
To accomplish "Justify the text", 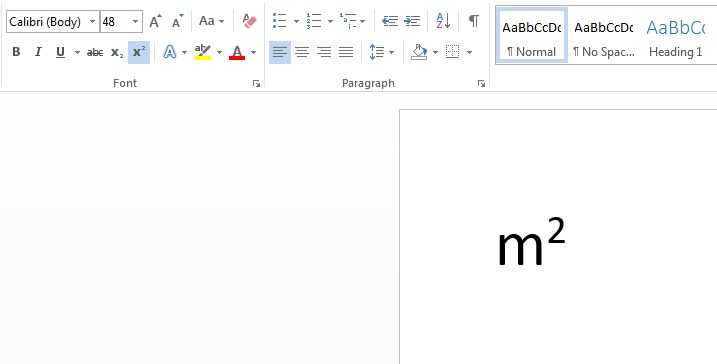I will 346,52.
